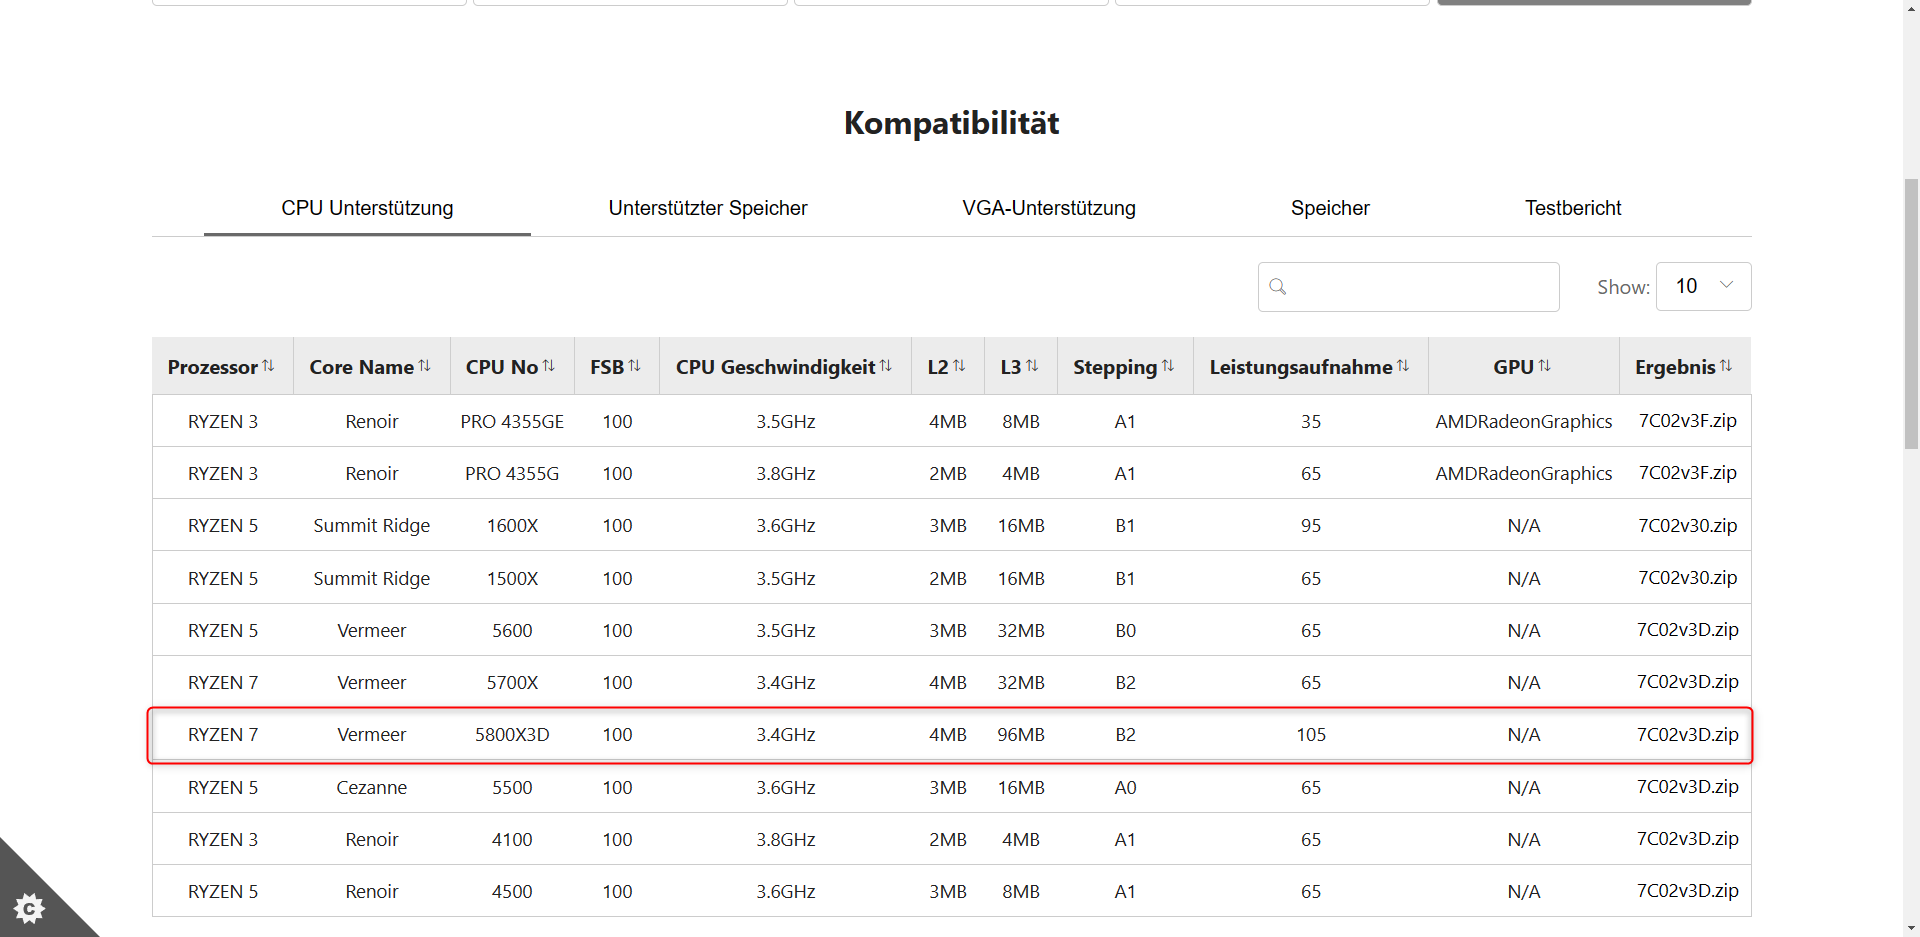Screen dimensions: 1920x937
Task: Click the 96MB L3 cell
Action: 1021,734
